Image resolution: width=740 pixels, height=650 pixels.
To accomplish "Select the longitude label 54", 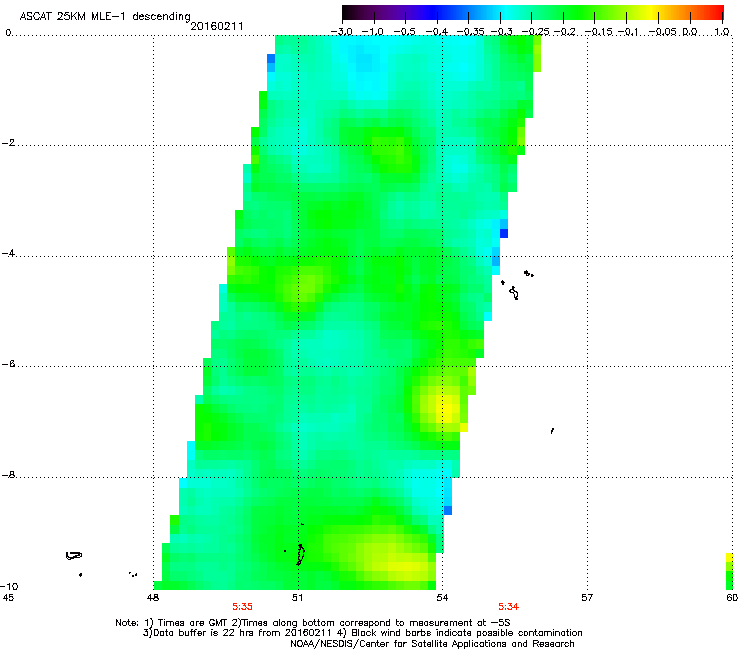I will tap(442, 598).
